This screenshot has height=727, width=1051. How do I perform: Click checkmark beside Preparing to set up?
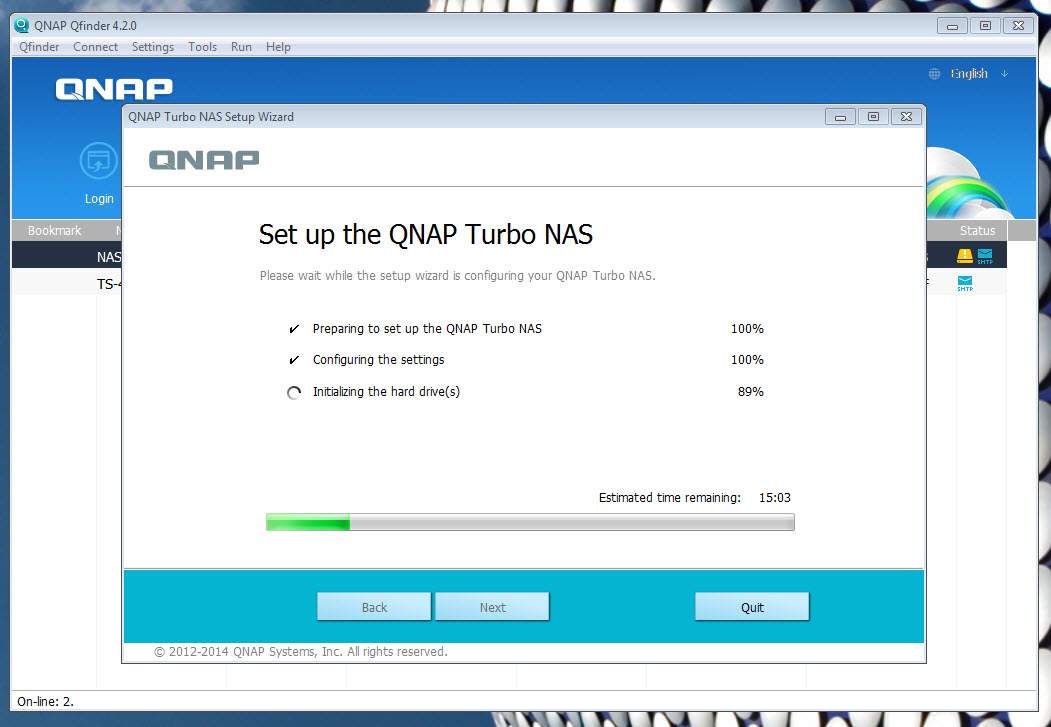[x=294, y=329]
